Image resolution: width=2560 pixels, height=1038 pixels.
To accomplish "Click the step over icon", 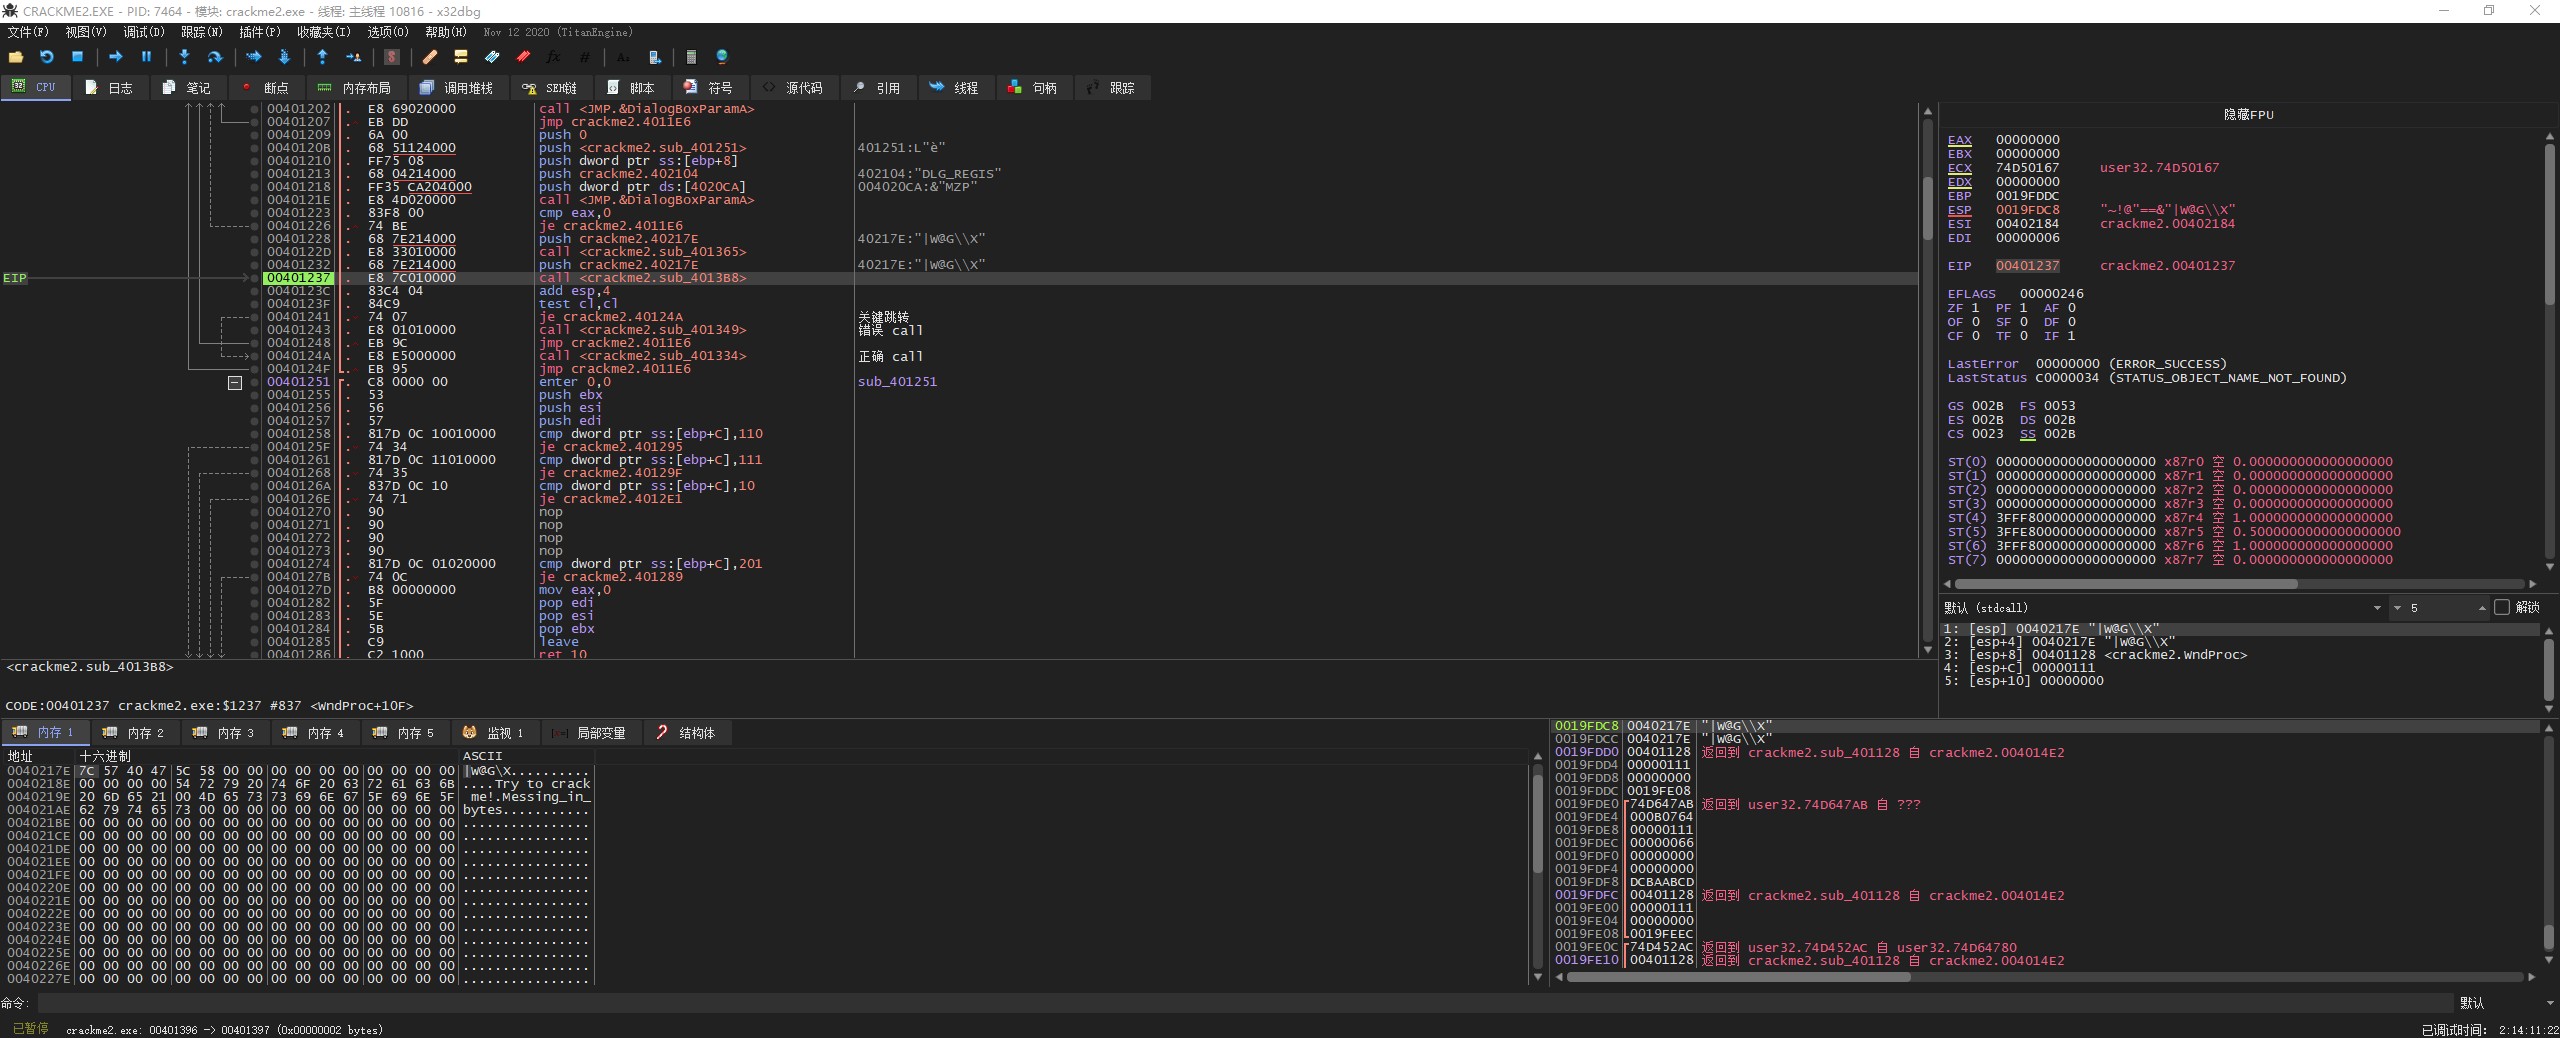I will [214, 57].
